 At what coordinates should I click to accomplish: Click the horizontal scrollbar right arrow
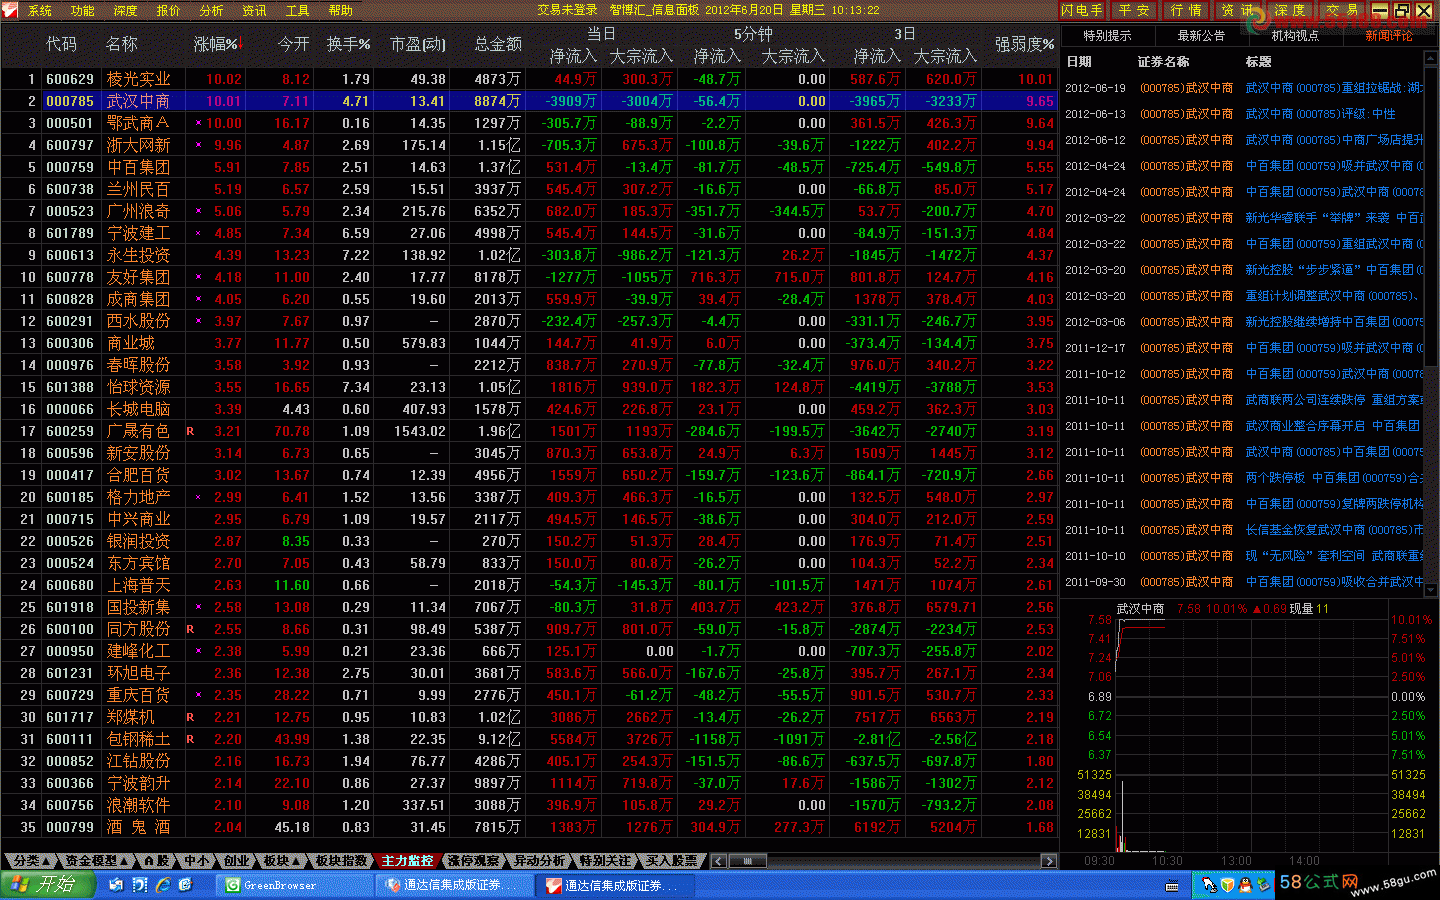[1049, 861]
